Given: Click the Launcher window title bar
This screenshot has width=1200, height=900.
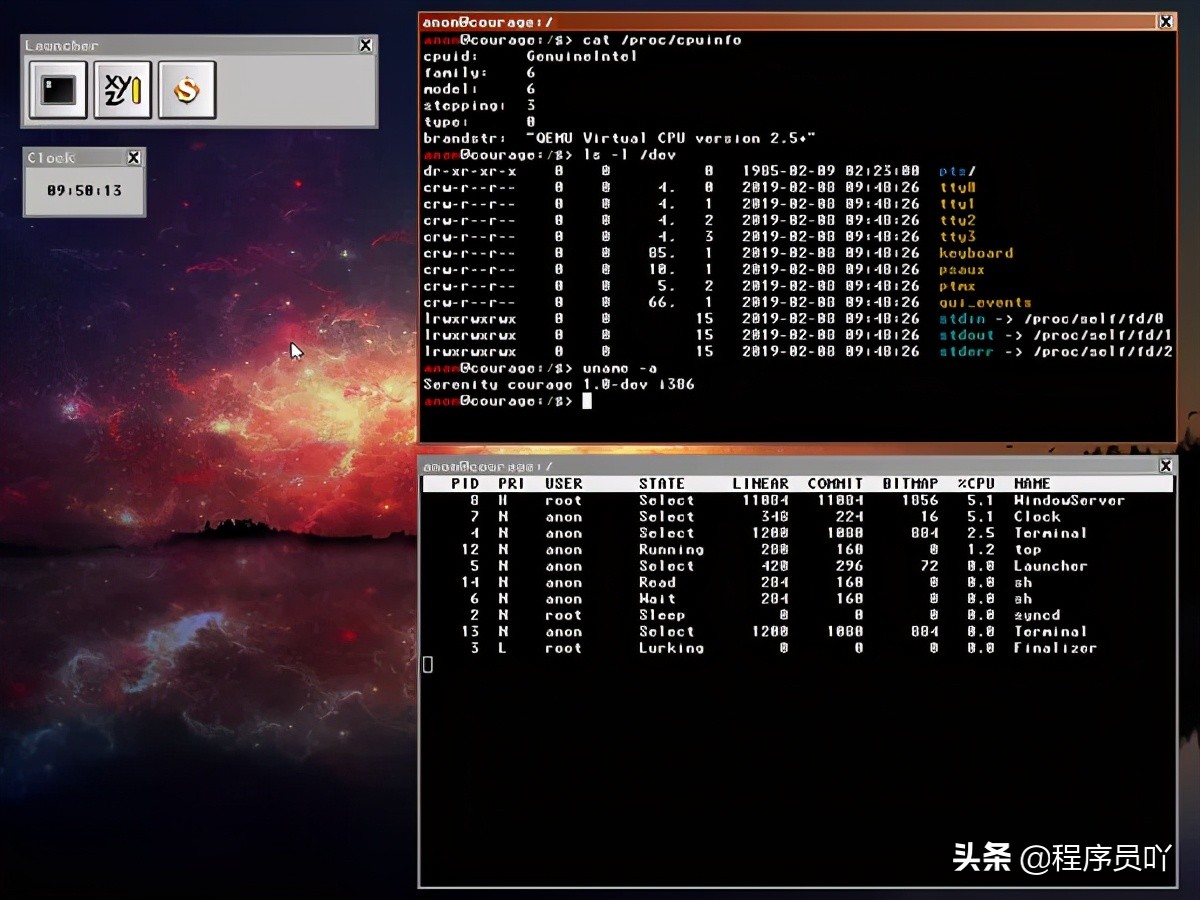Looking at the screenshot, I should (x=190, y=45).
